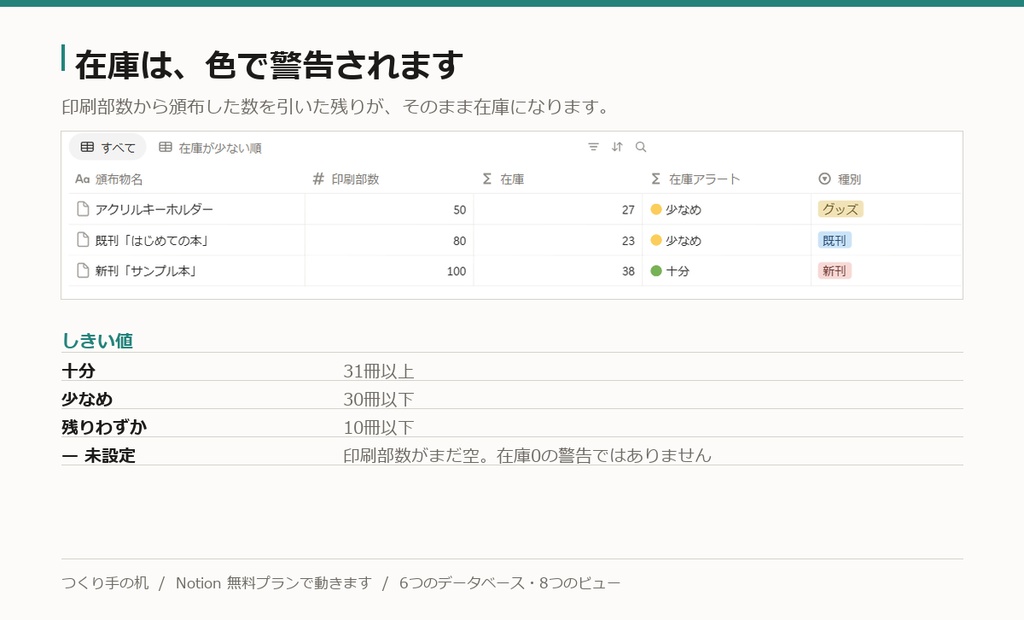
Task: Select print count cell showing 50
Action: (389, 210)
